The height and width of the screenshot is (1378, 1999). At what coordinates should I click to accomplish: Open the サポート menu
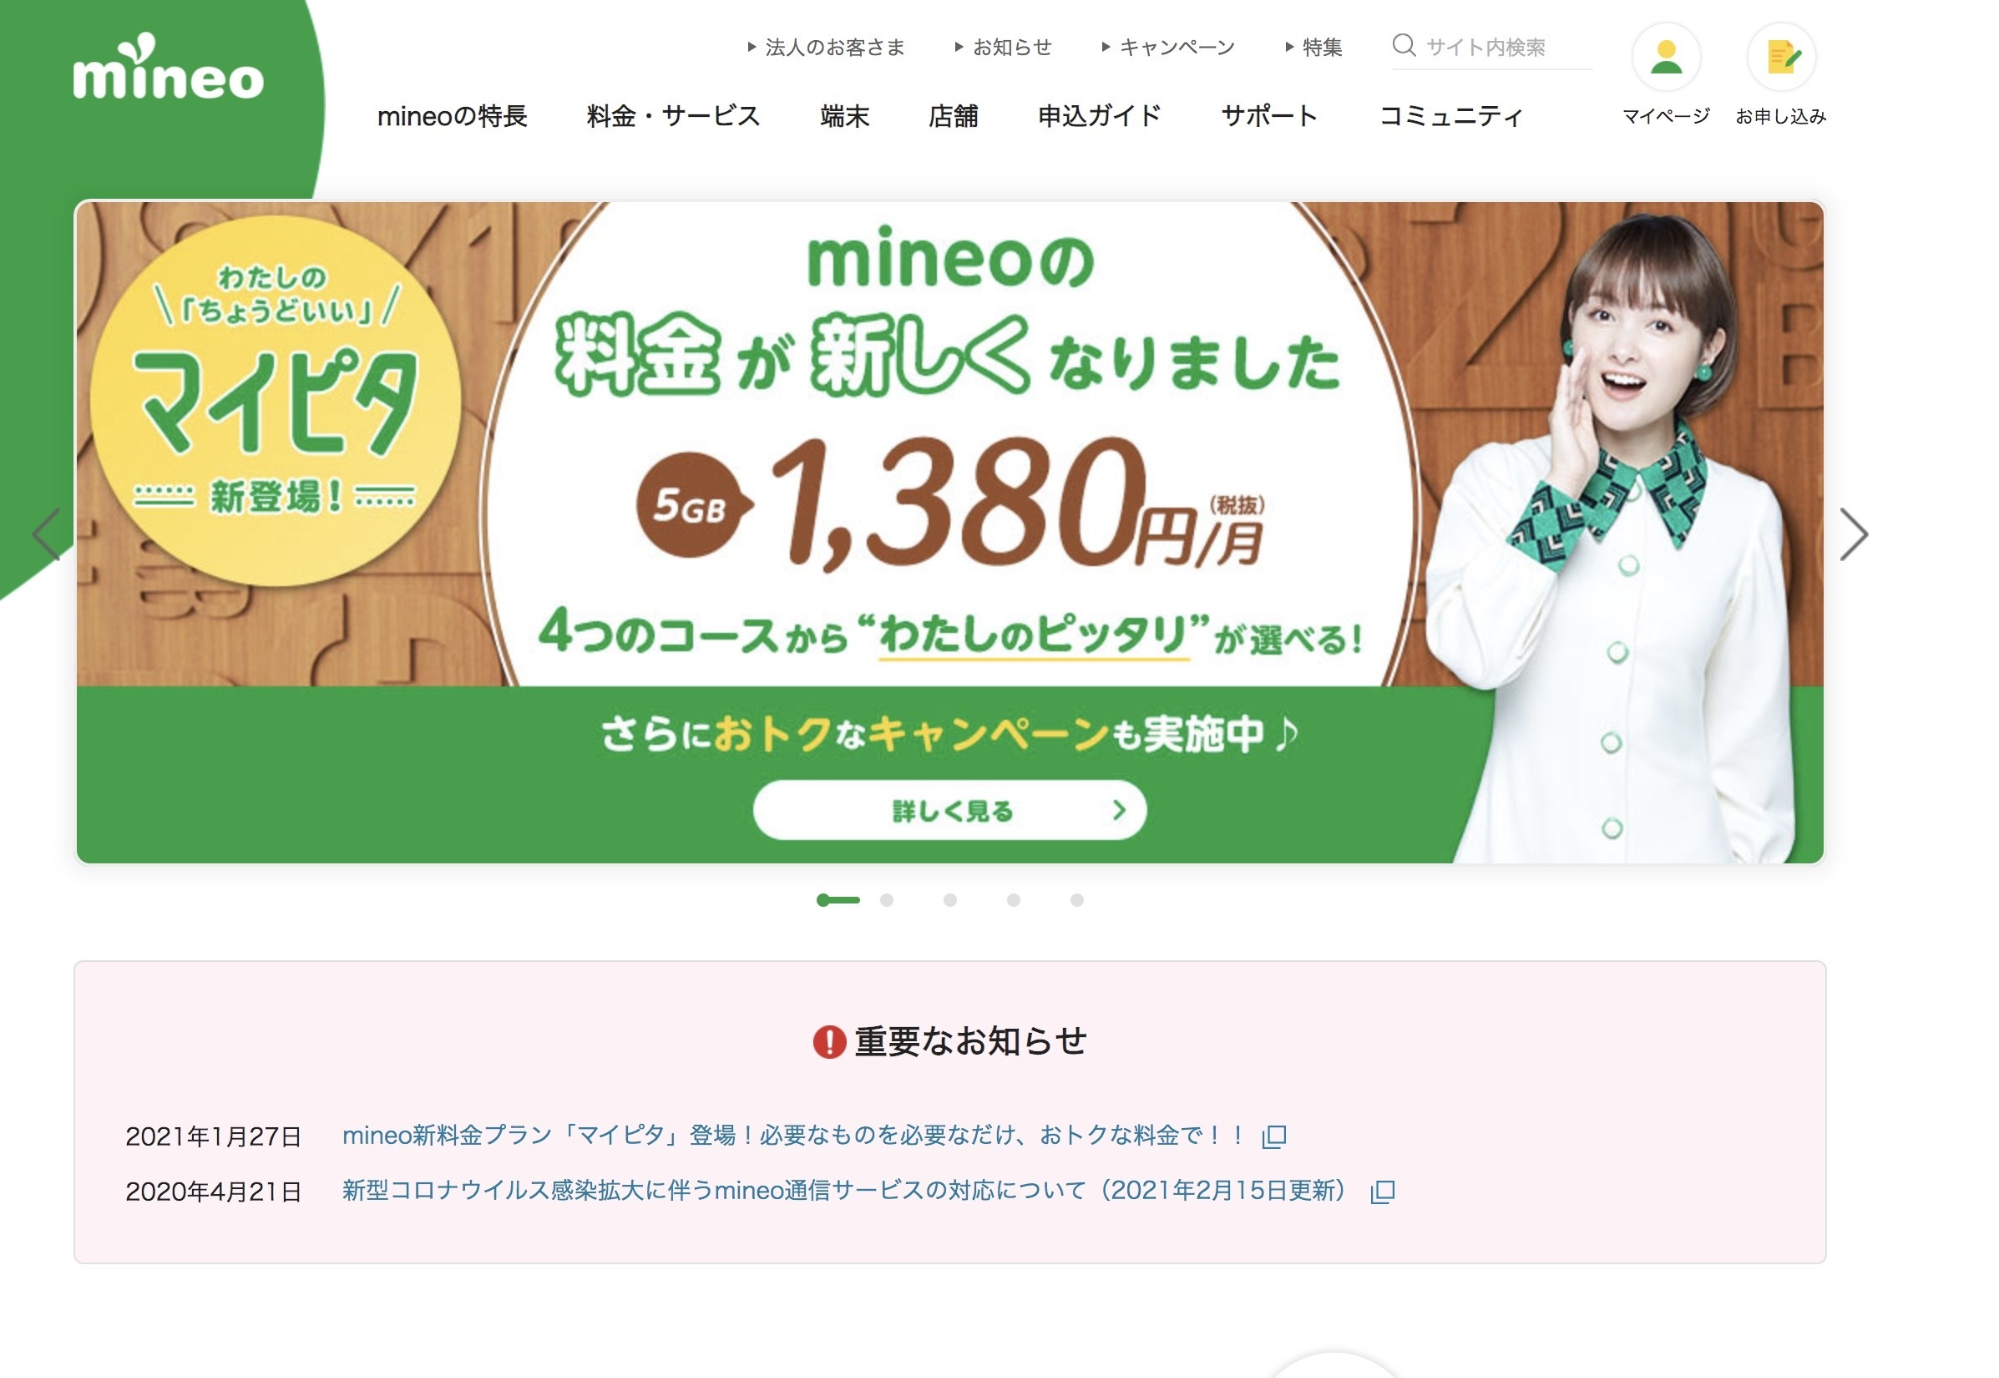click(1269, 116)
